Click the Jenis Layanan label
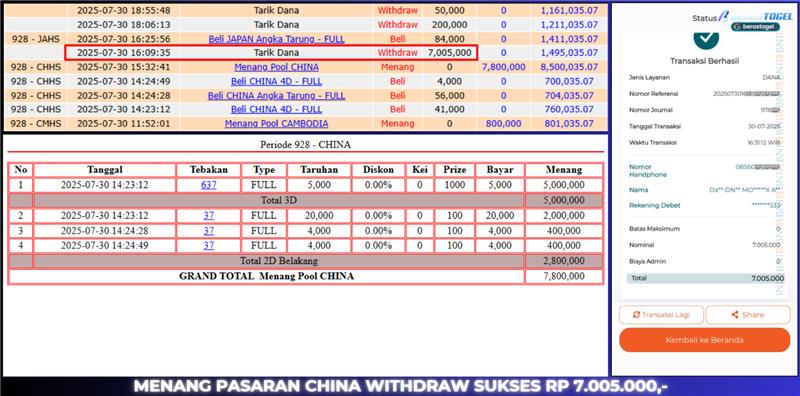Image resolution: width=800 pixels, height=396 pixels. [x=649, y=78]
